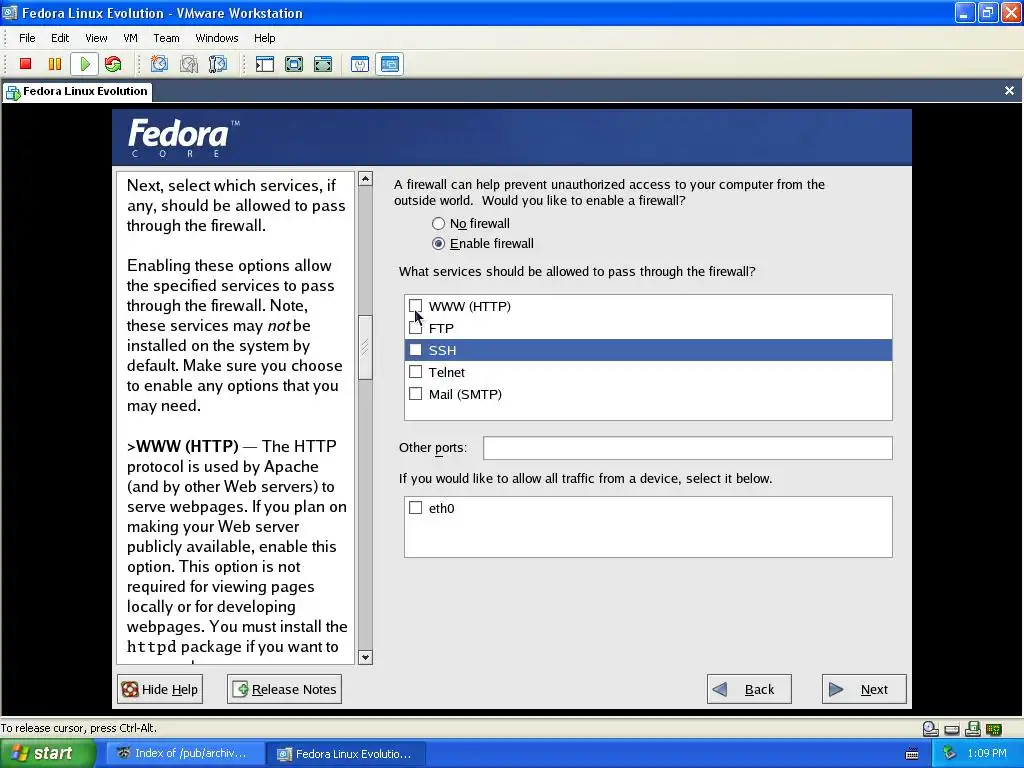Check the Telnet service checkbox

415,372
